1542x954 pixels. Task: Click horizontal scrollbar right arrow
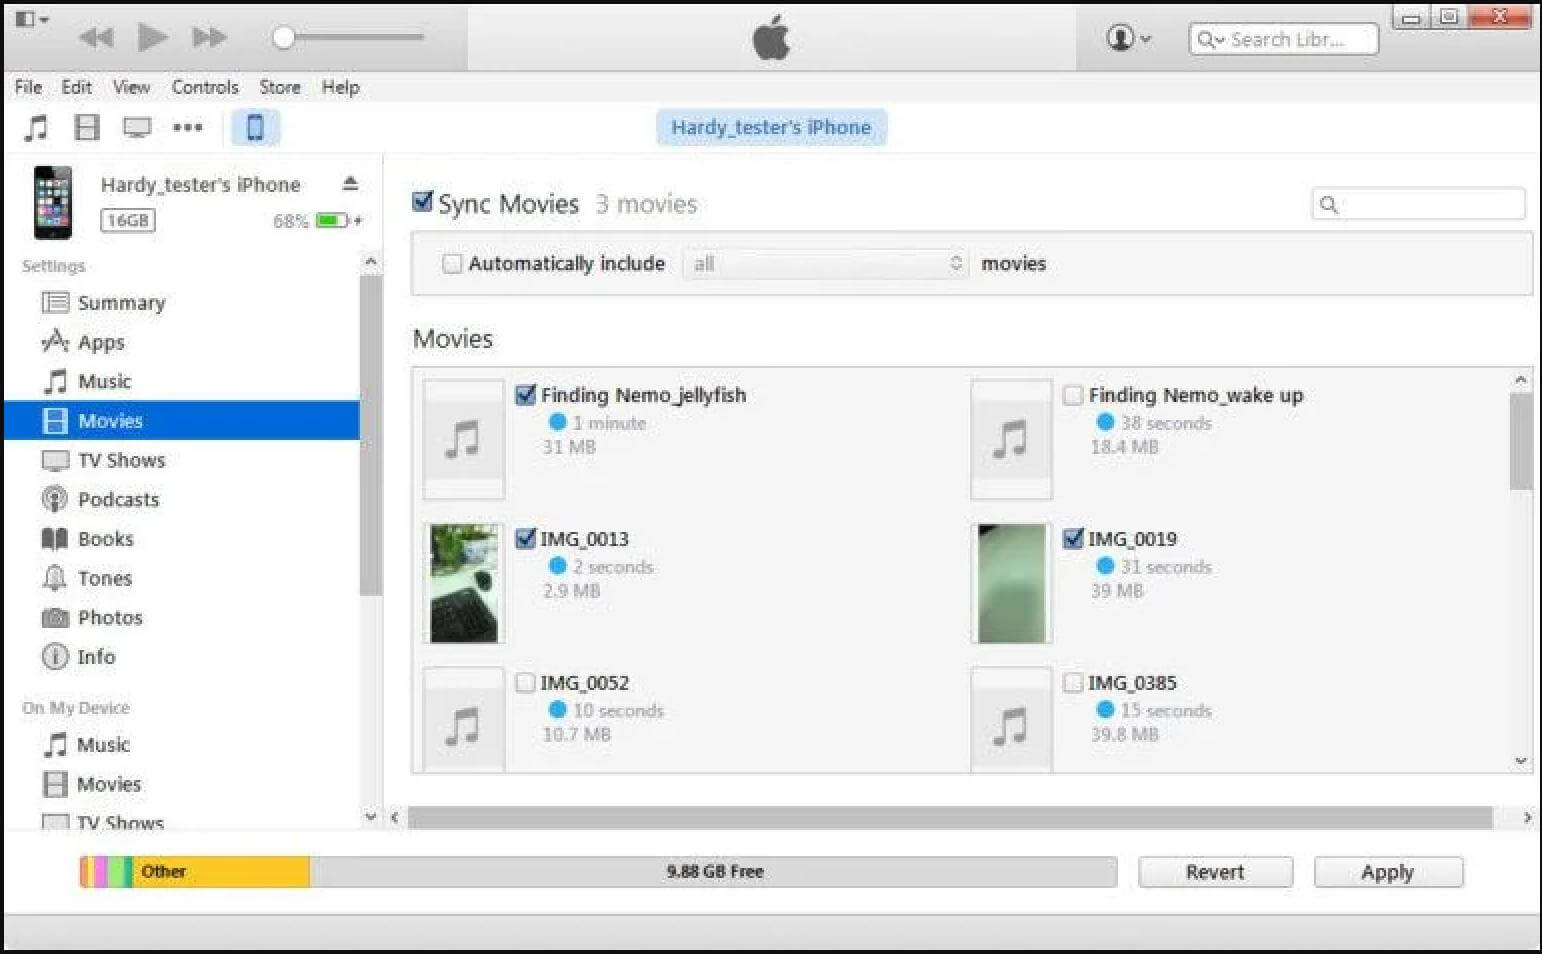[x=1527, y=817]
